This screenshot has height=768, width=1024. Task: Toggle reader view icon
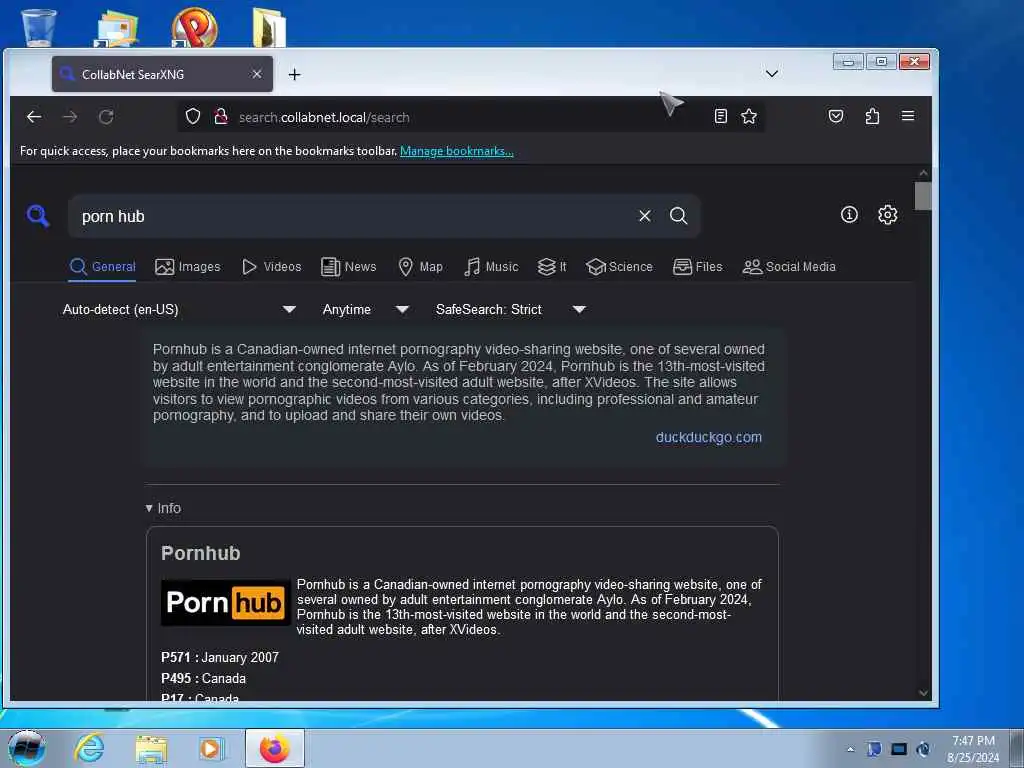point(720,116)
